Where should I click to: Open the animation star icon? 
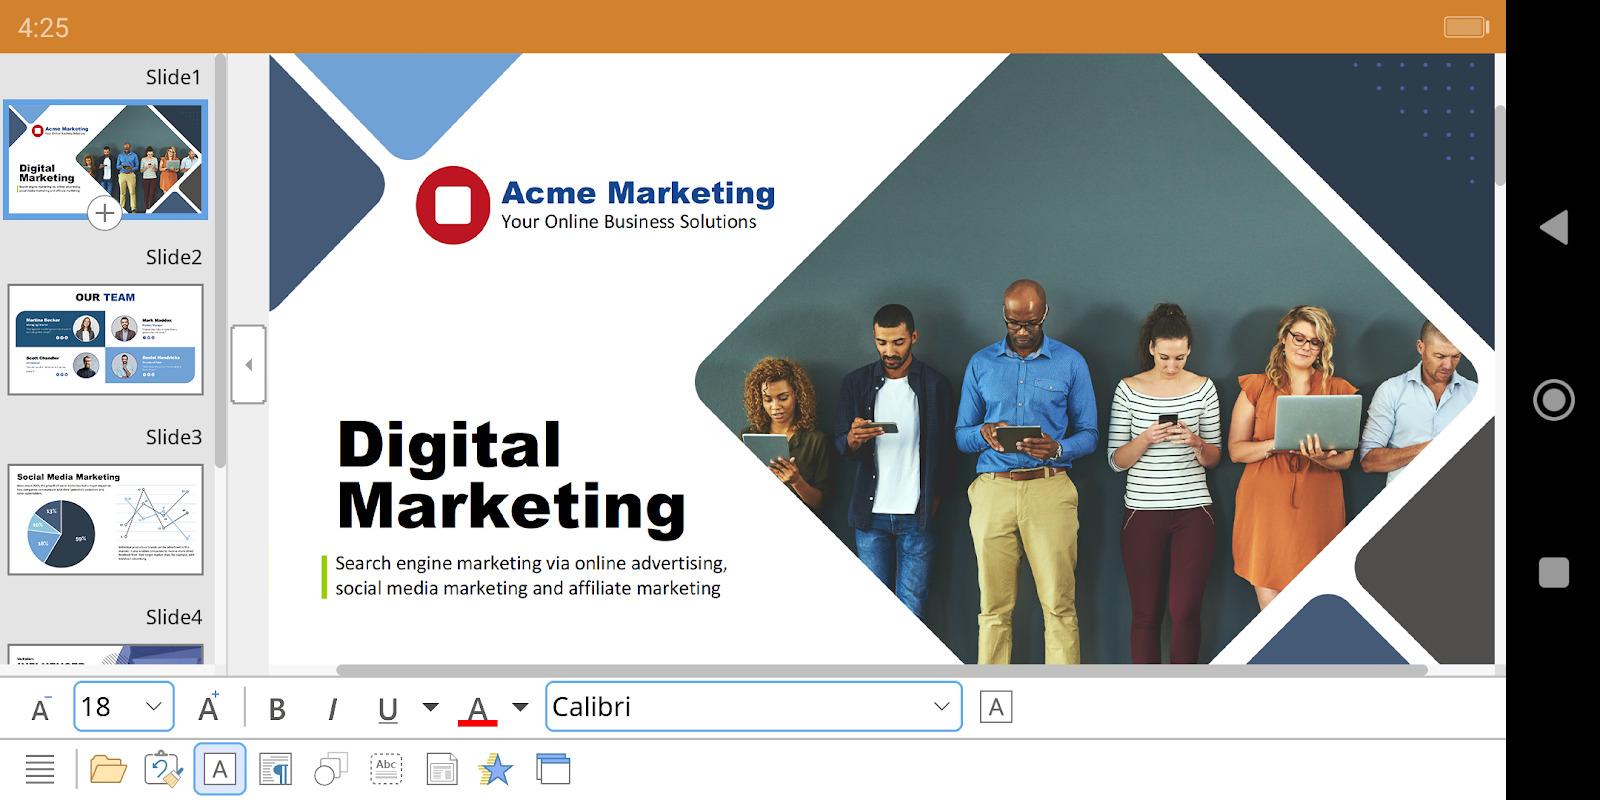pos(496,769)
